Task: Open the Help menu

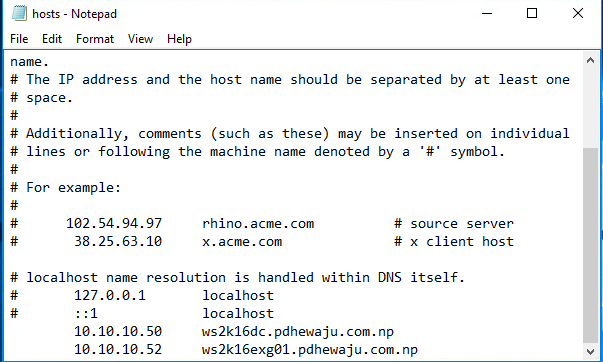Action: tap(179, 39)
